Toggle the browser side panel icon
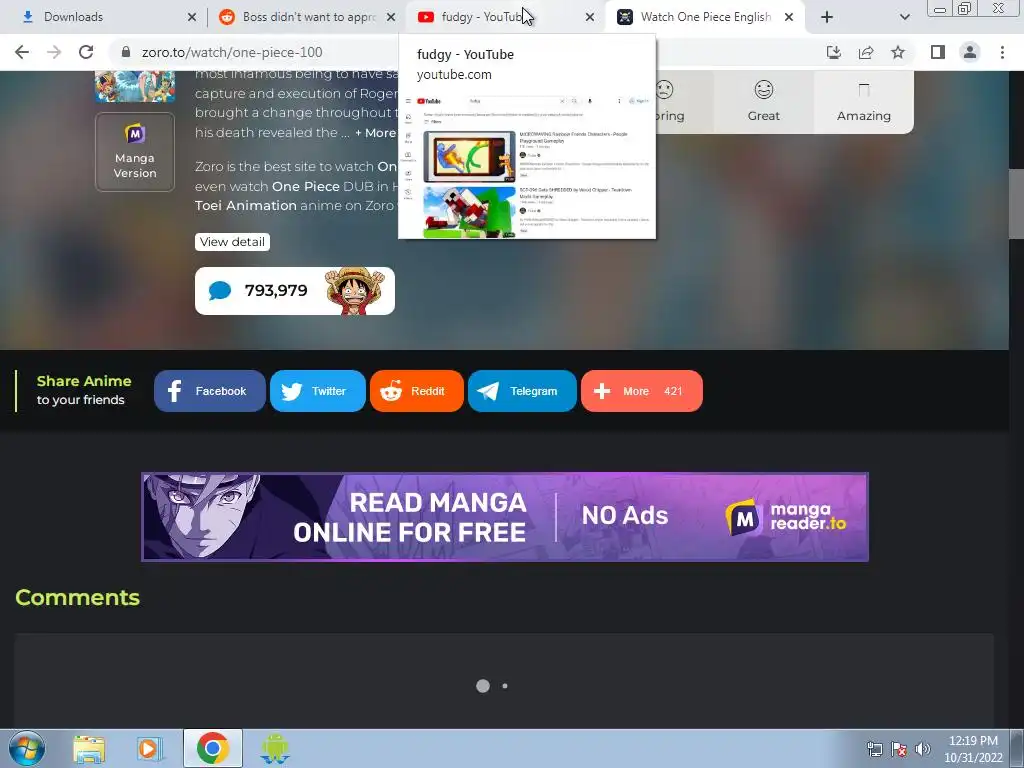This screenshot has width=1024, height=768. [938, 52]
